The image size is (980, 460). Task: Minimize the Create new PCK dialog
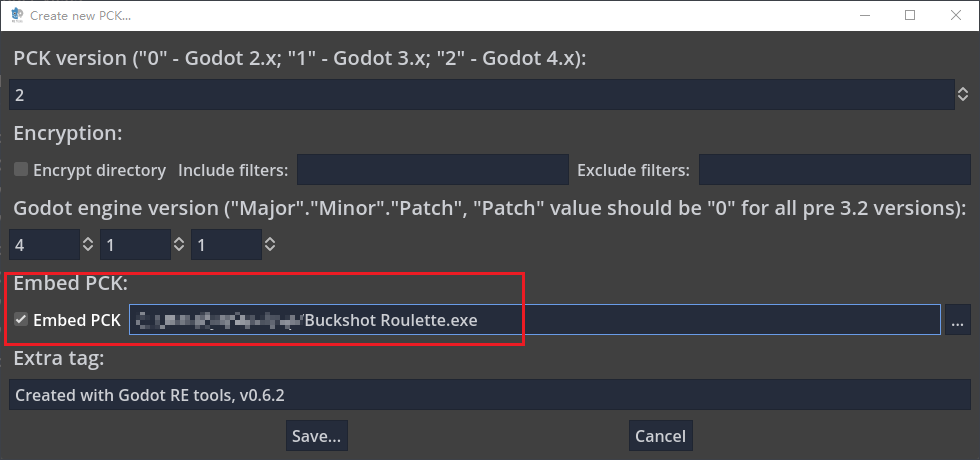tap(864, 15)
